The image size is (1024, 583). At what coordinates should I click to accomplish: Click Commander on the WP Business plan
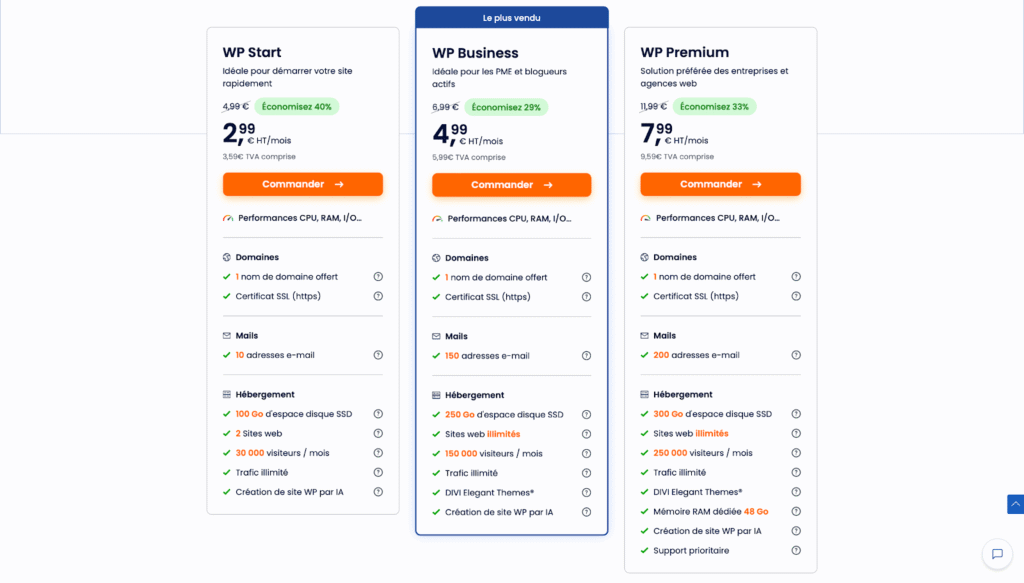pos(512,185)
